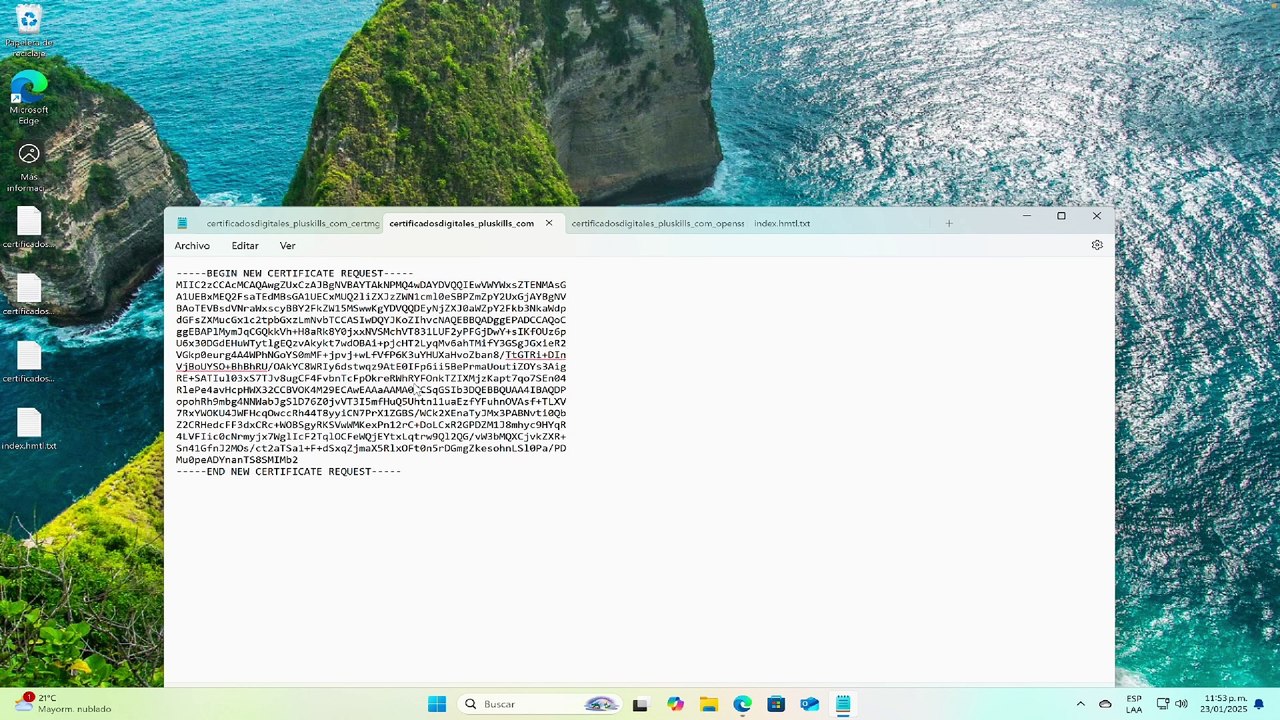Open Outlook from taskbar
This screenshot has height=720, width=1280.
[x=809, y=704]
